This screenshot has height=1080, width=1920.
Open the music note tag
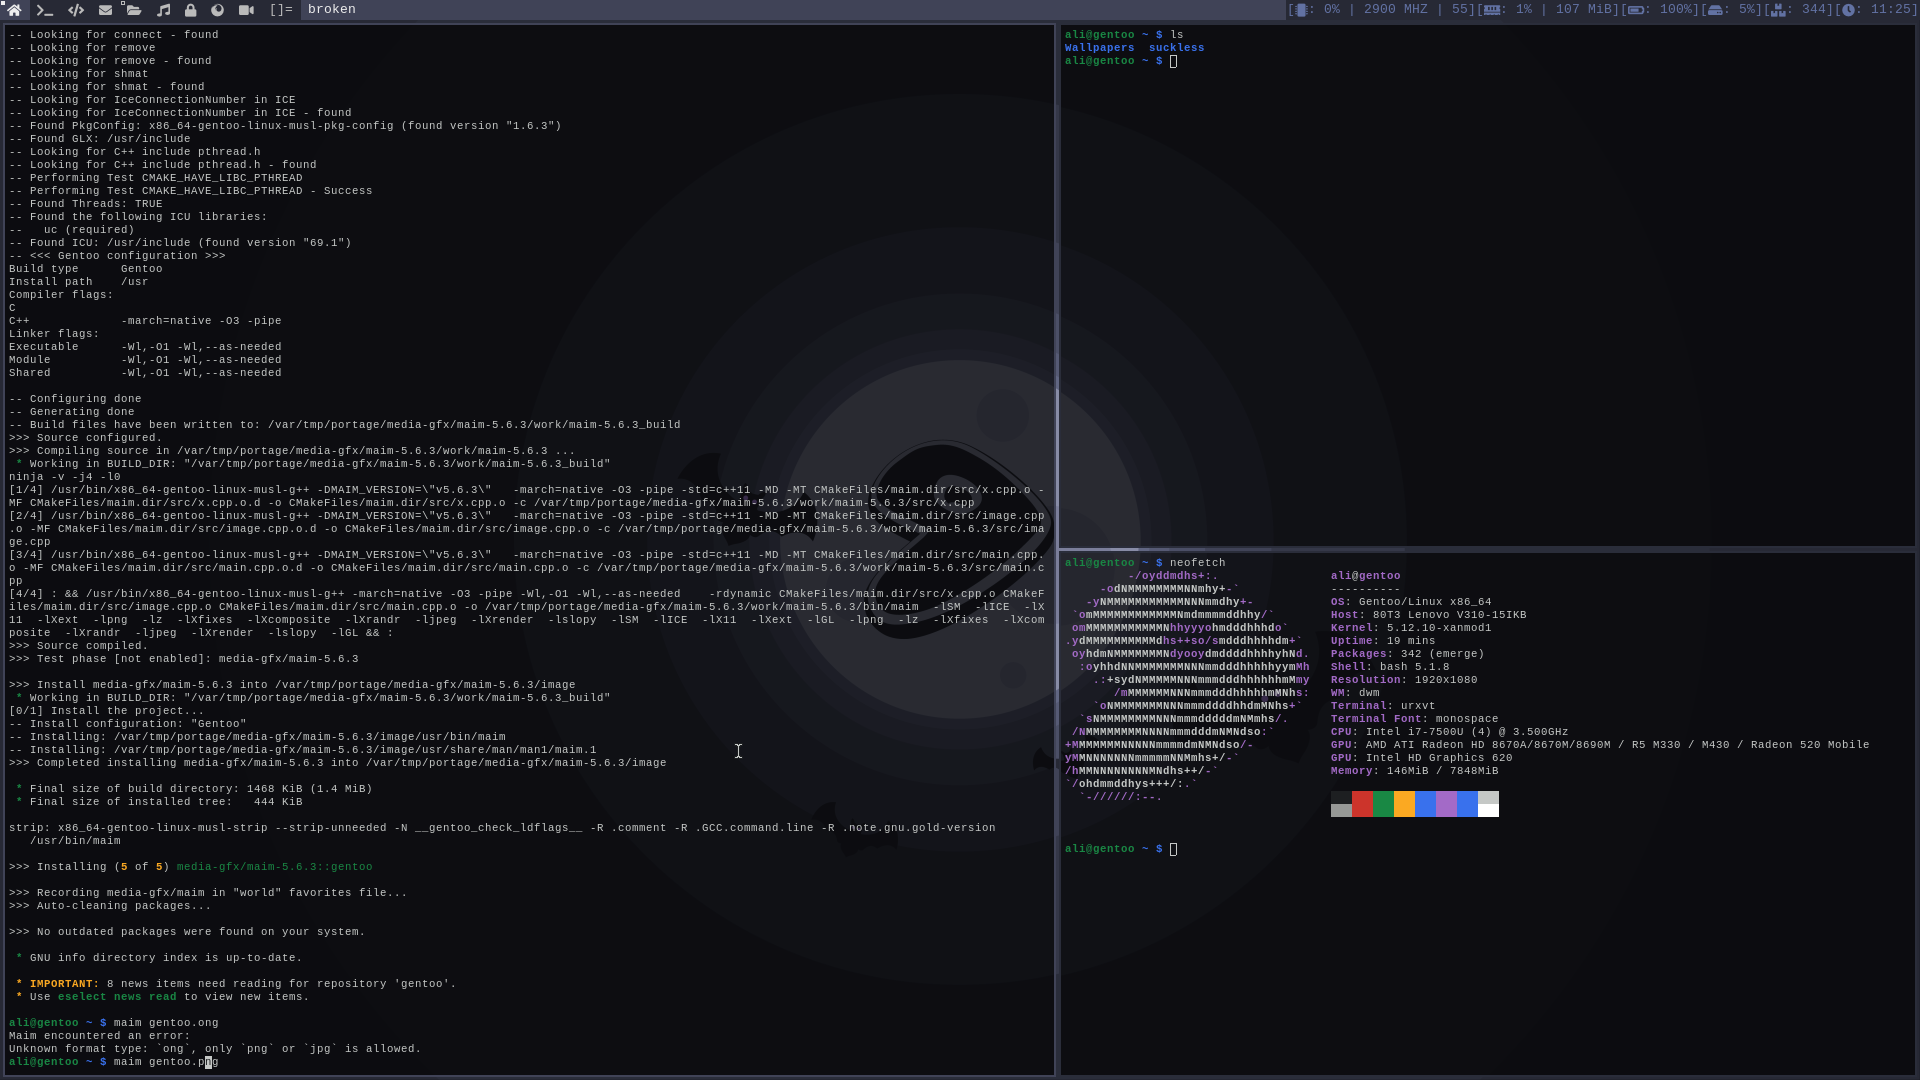[163, 9]
